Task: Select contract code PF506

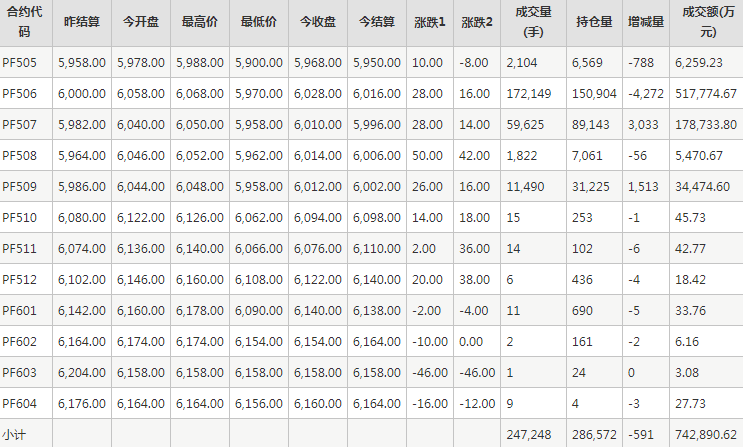Action: pyautogui.click(x=19, y=93)
